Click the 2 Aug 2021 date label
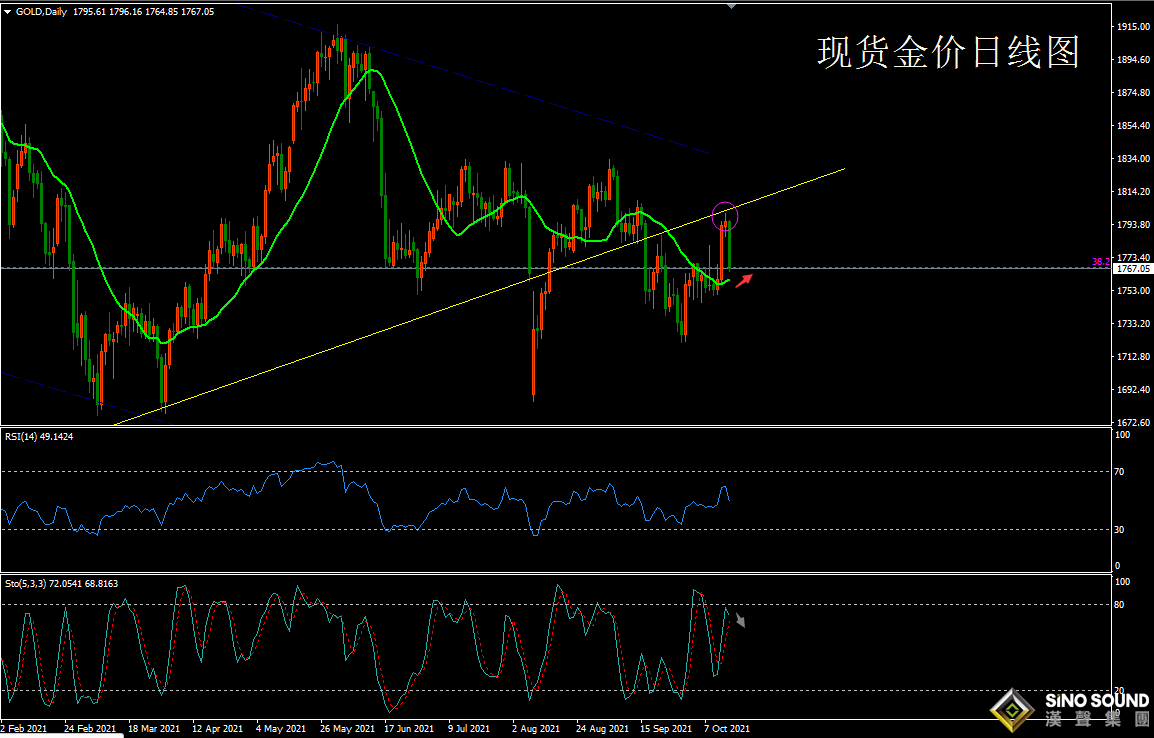The height and width of the screenshot is (738, 1154). (536, 729)
